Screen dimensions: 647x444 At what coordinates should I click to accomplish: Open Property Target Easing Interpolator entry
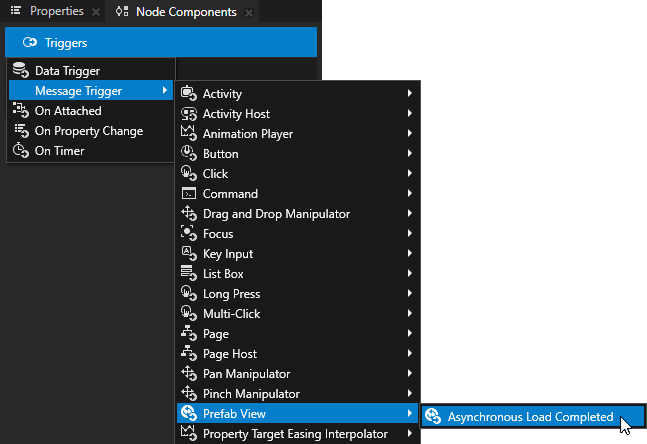pos(298,433)
